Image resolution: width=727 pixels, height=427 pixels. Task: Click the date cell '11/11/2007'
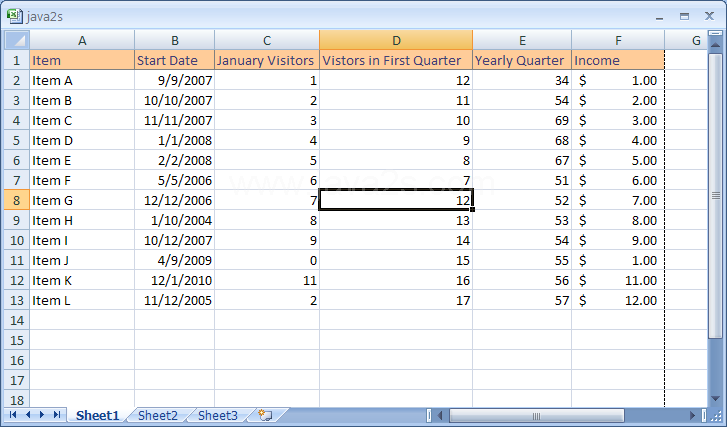coord(174,120)
